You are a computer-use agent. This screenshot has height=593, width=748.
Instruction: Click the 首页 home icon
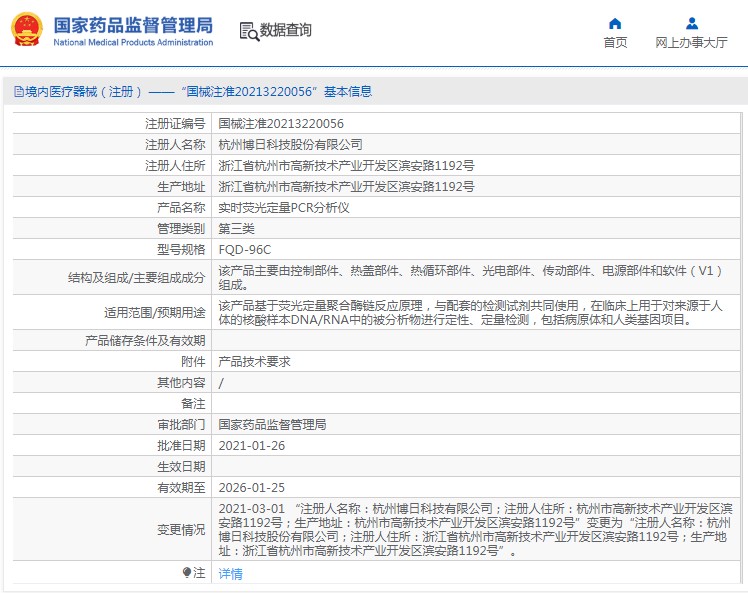(615, 23)
